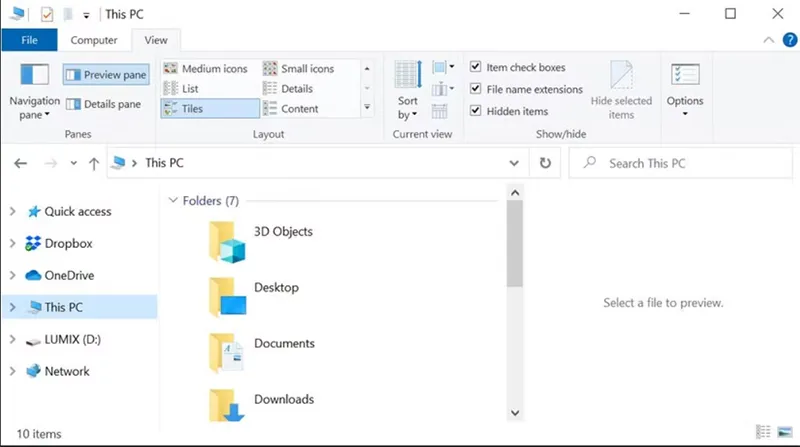Open the Group by dropdown icon
Viewport: 800px width, 447px height.
[x=443, y=67]
